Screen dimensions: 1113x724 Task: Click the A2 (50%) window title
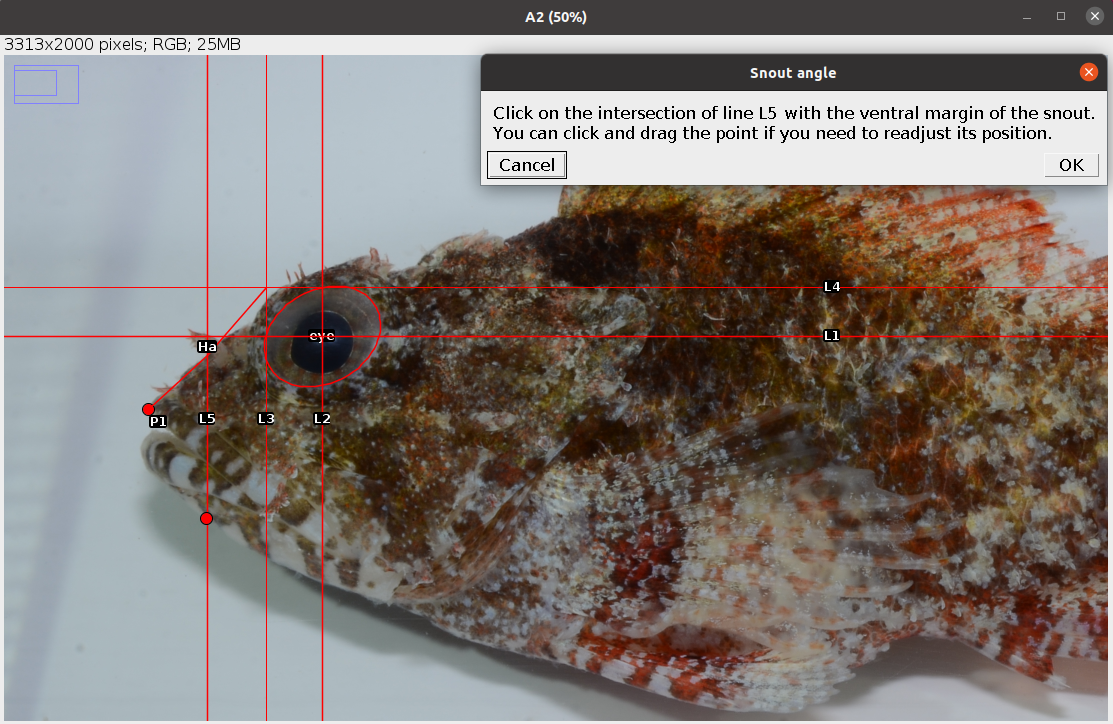[x=556, y=16]
